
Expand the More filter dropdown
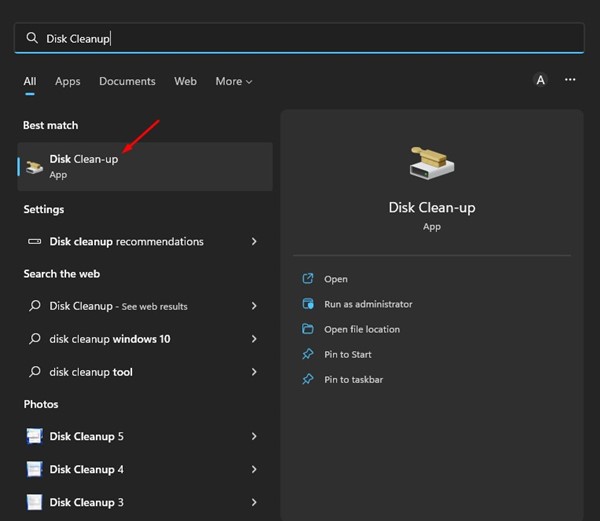[234, 81]
